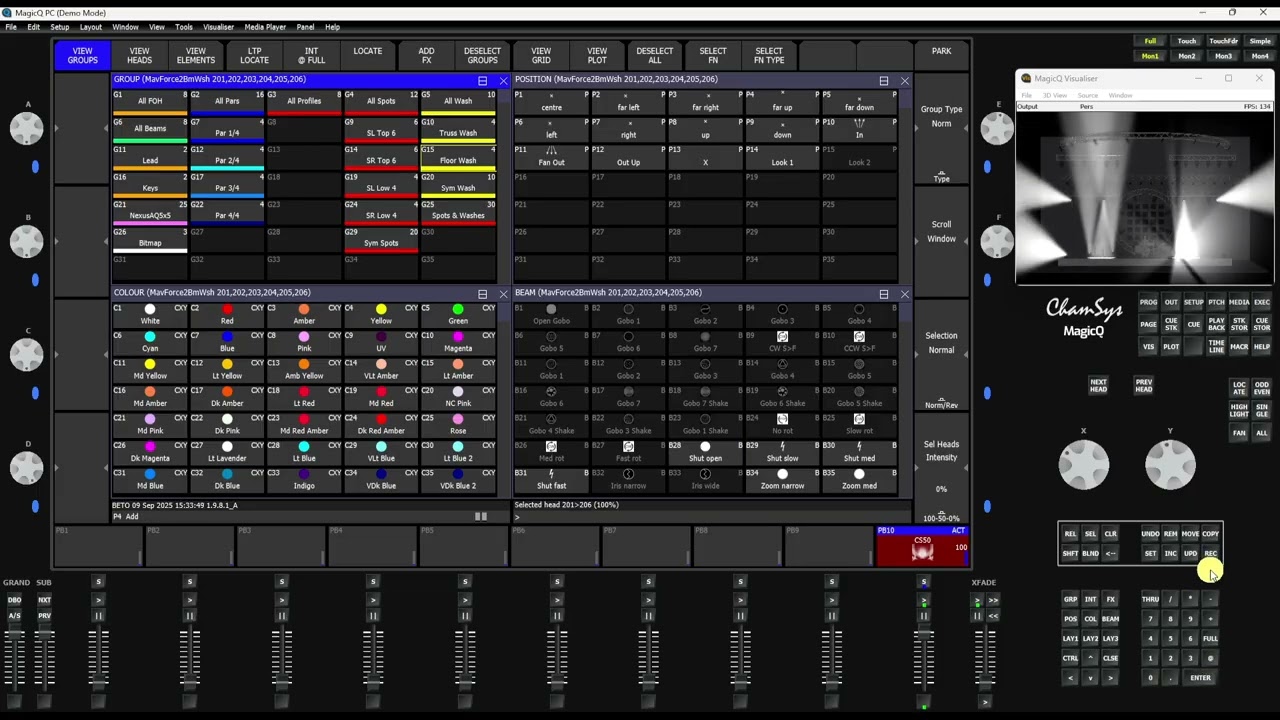Click the DESELECT ALL soft button
The width and height of the screenshot is (1280, 720).
(655, 56)
